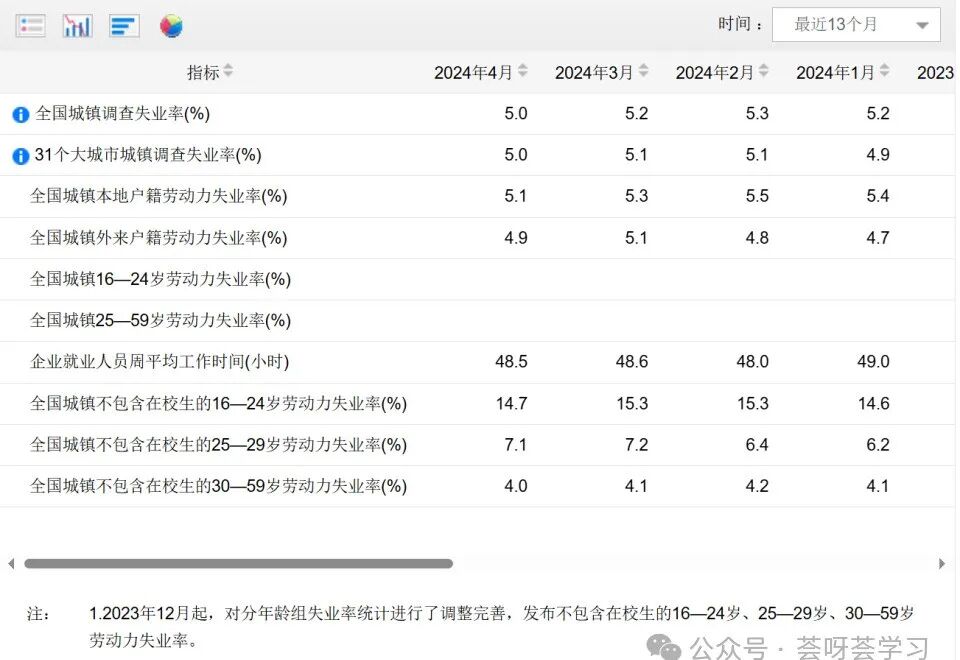Click the 14.6 value for 2024年1月
The width and height of the screenshot is (960, 660).
874,403
